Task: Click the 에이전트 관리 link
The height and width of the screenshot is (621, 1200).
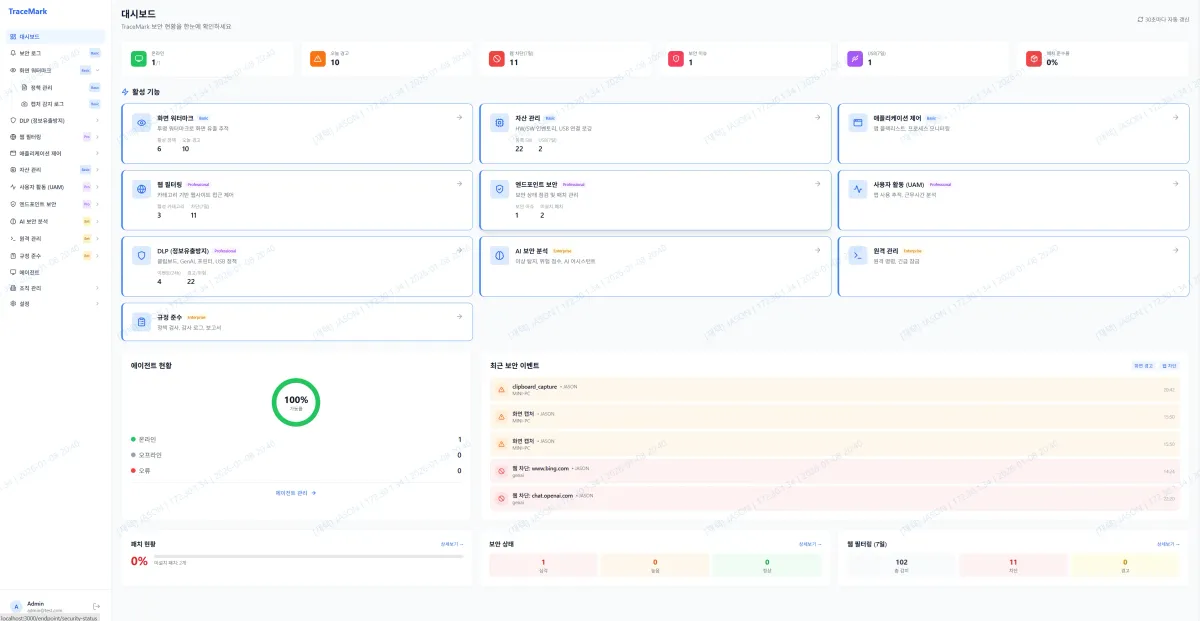Action: pos(295,493)
